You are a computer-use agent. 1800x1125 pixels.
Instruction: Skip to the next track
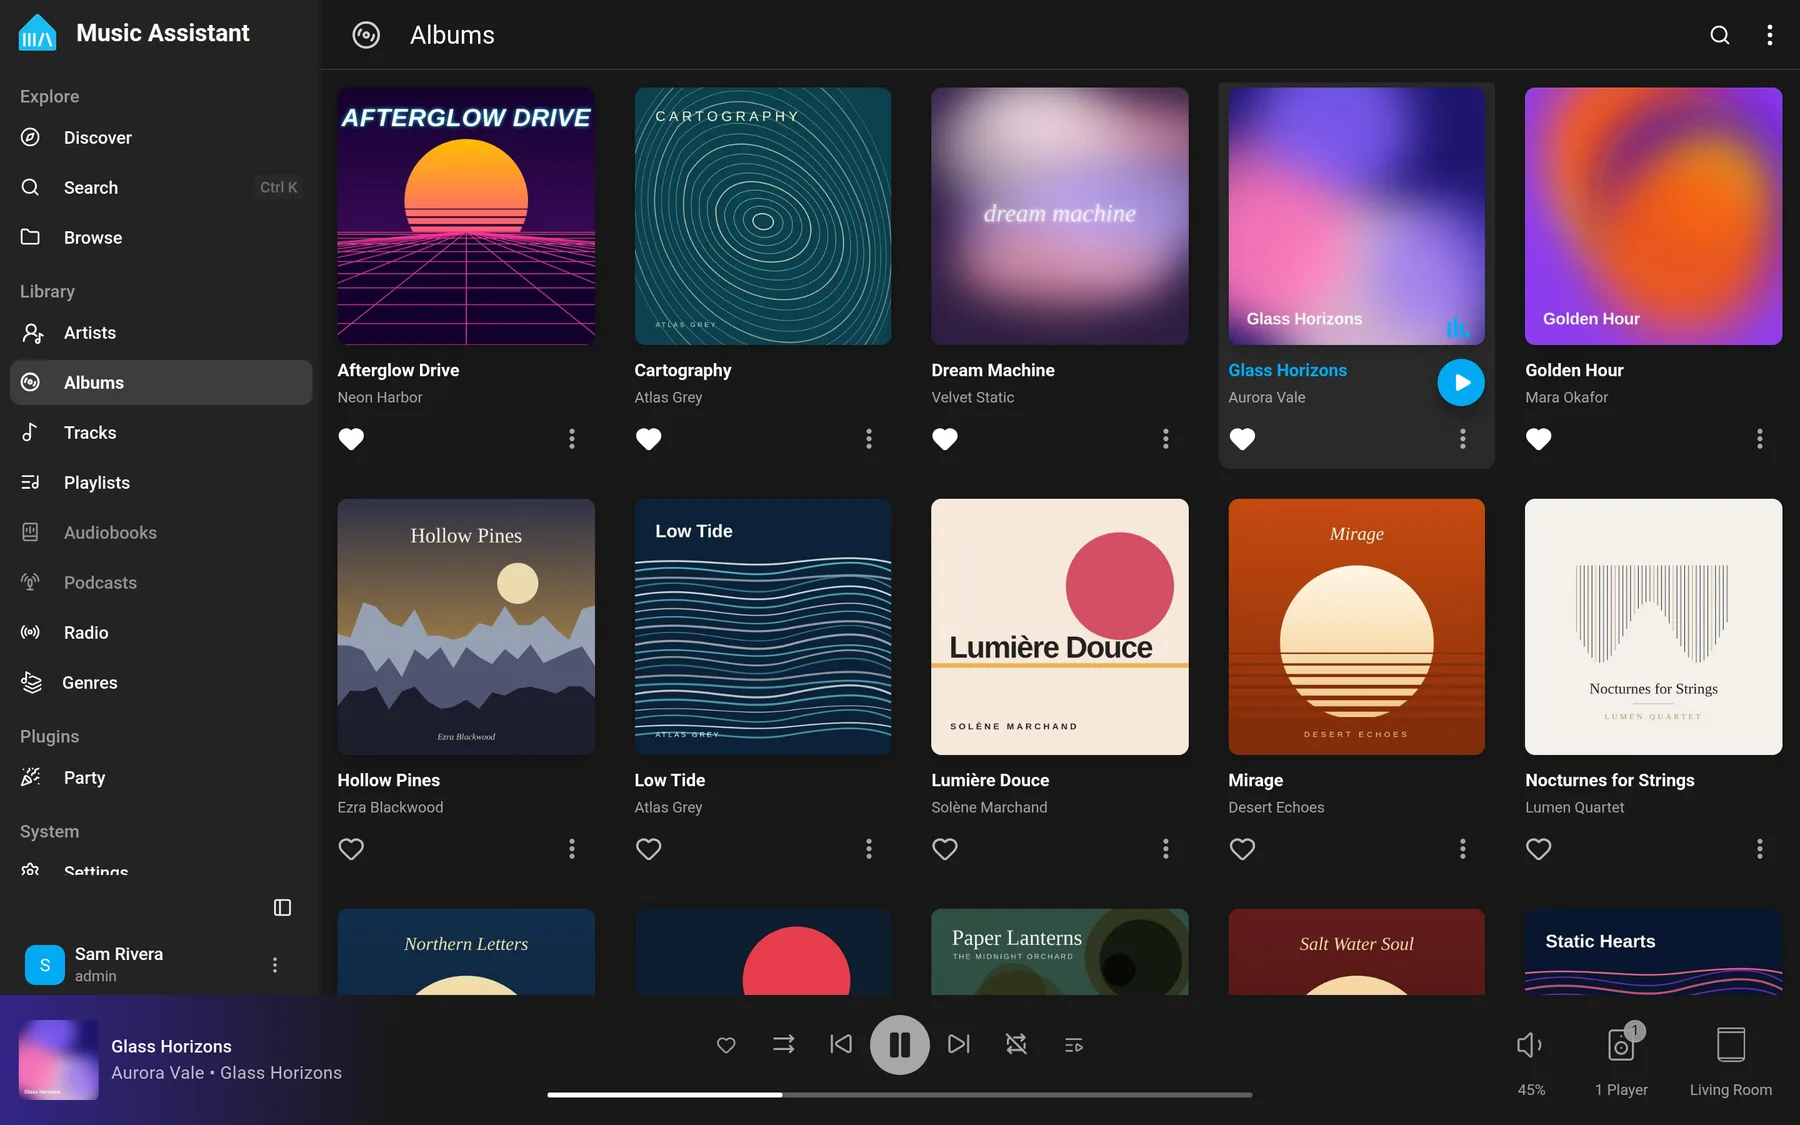958,1044
